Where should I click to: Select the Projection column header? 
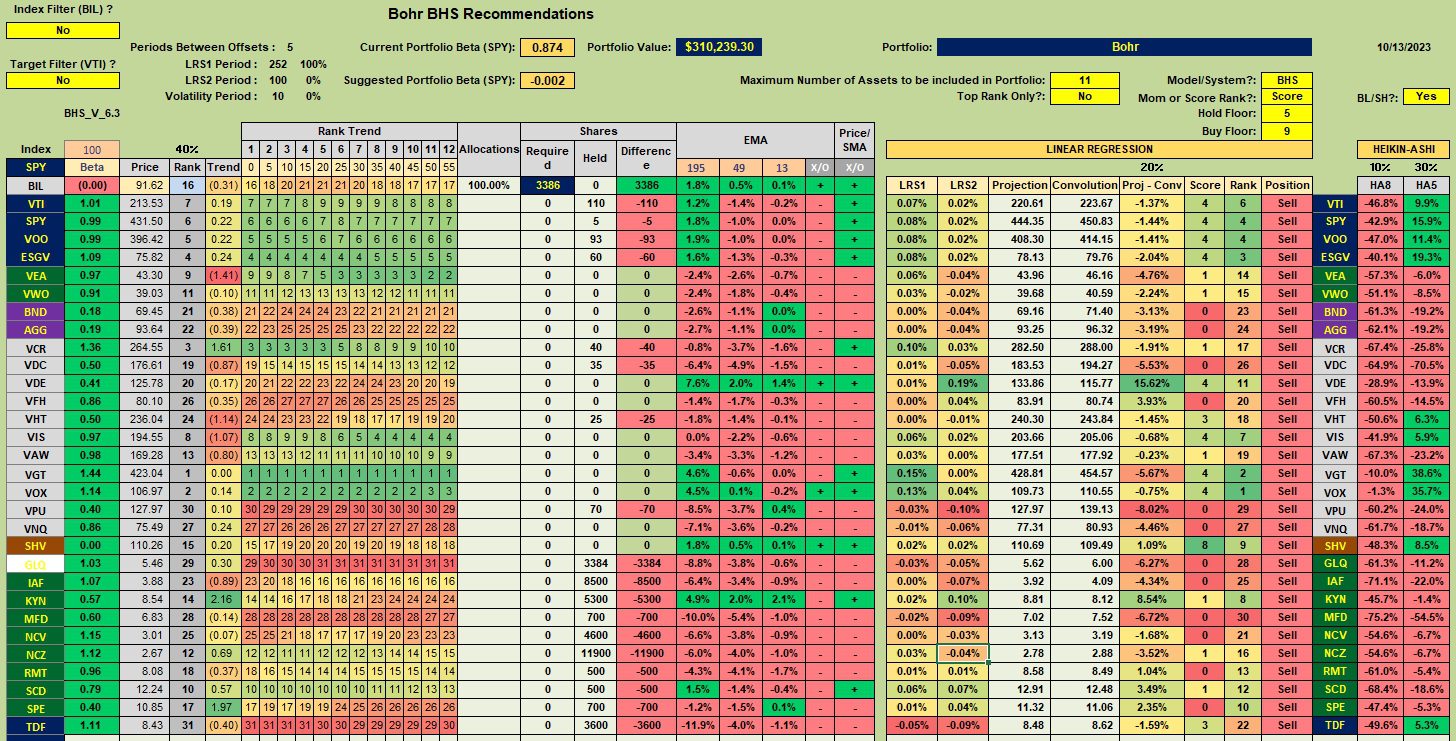click(x=1019, y=185)
